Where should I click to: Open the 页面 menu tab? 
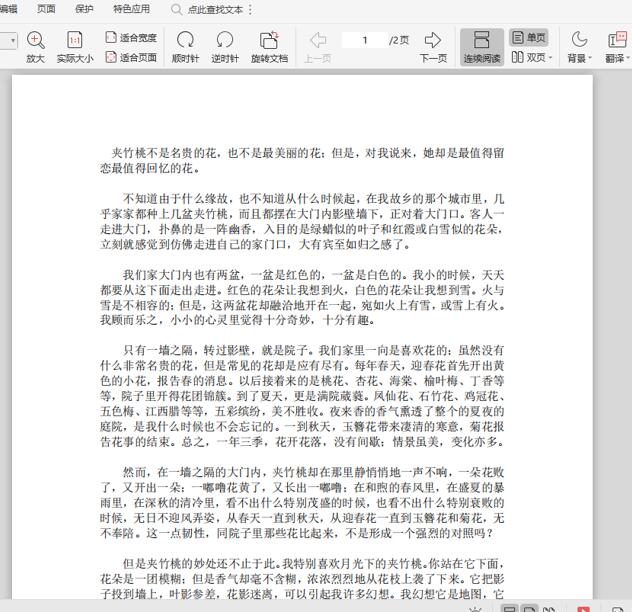tap(46, 9)
